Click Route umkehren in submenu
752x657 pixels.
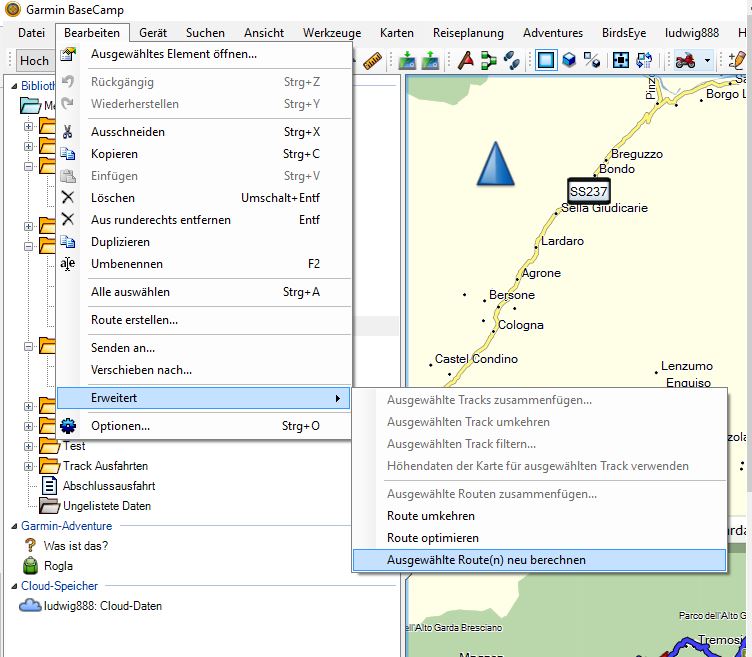pyautogui.click(x=430, y=516)
